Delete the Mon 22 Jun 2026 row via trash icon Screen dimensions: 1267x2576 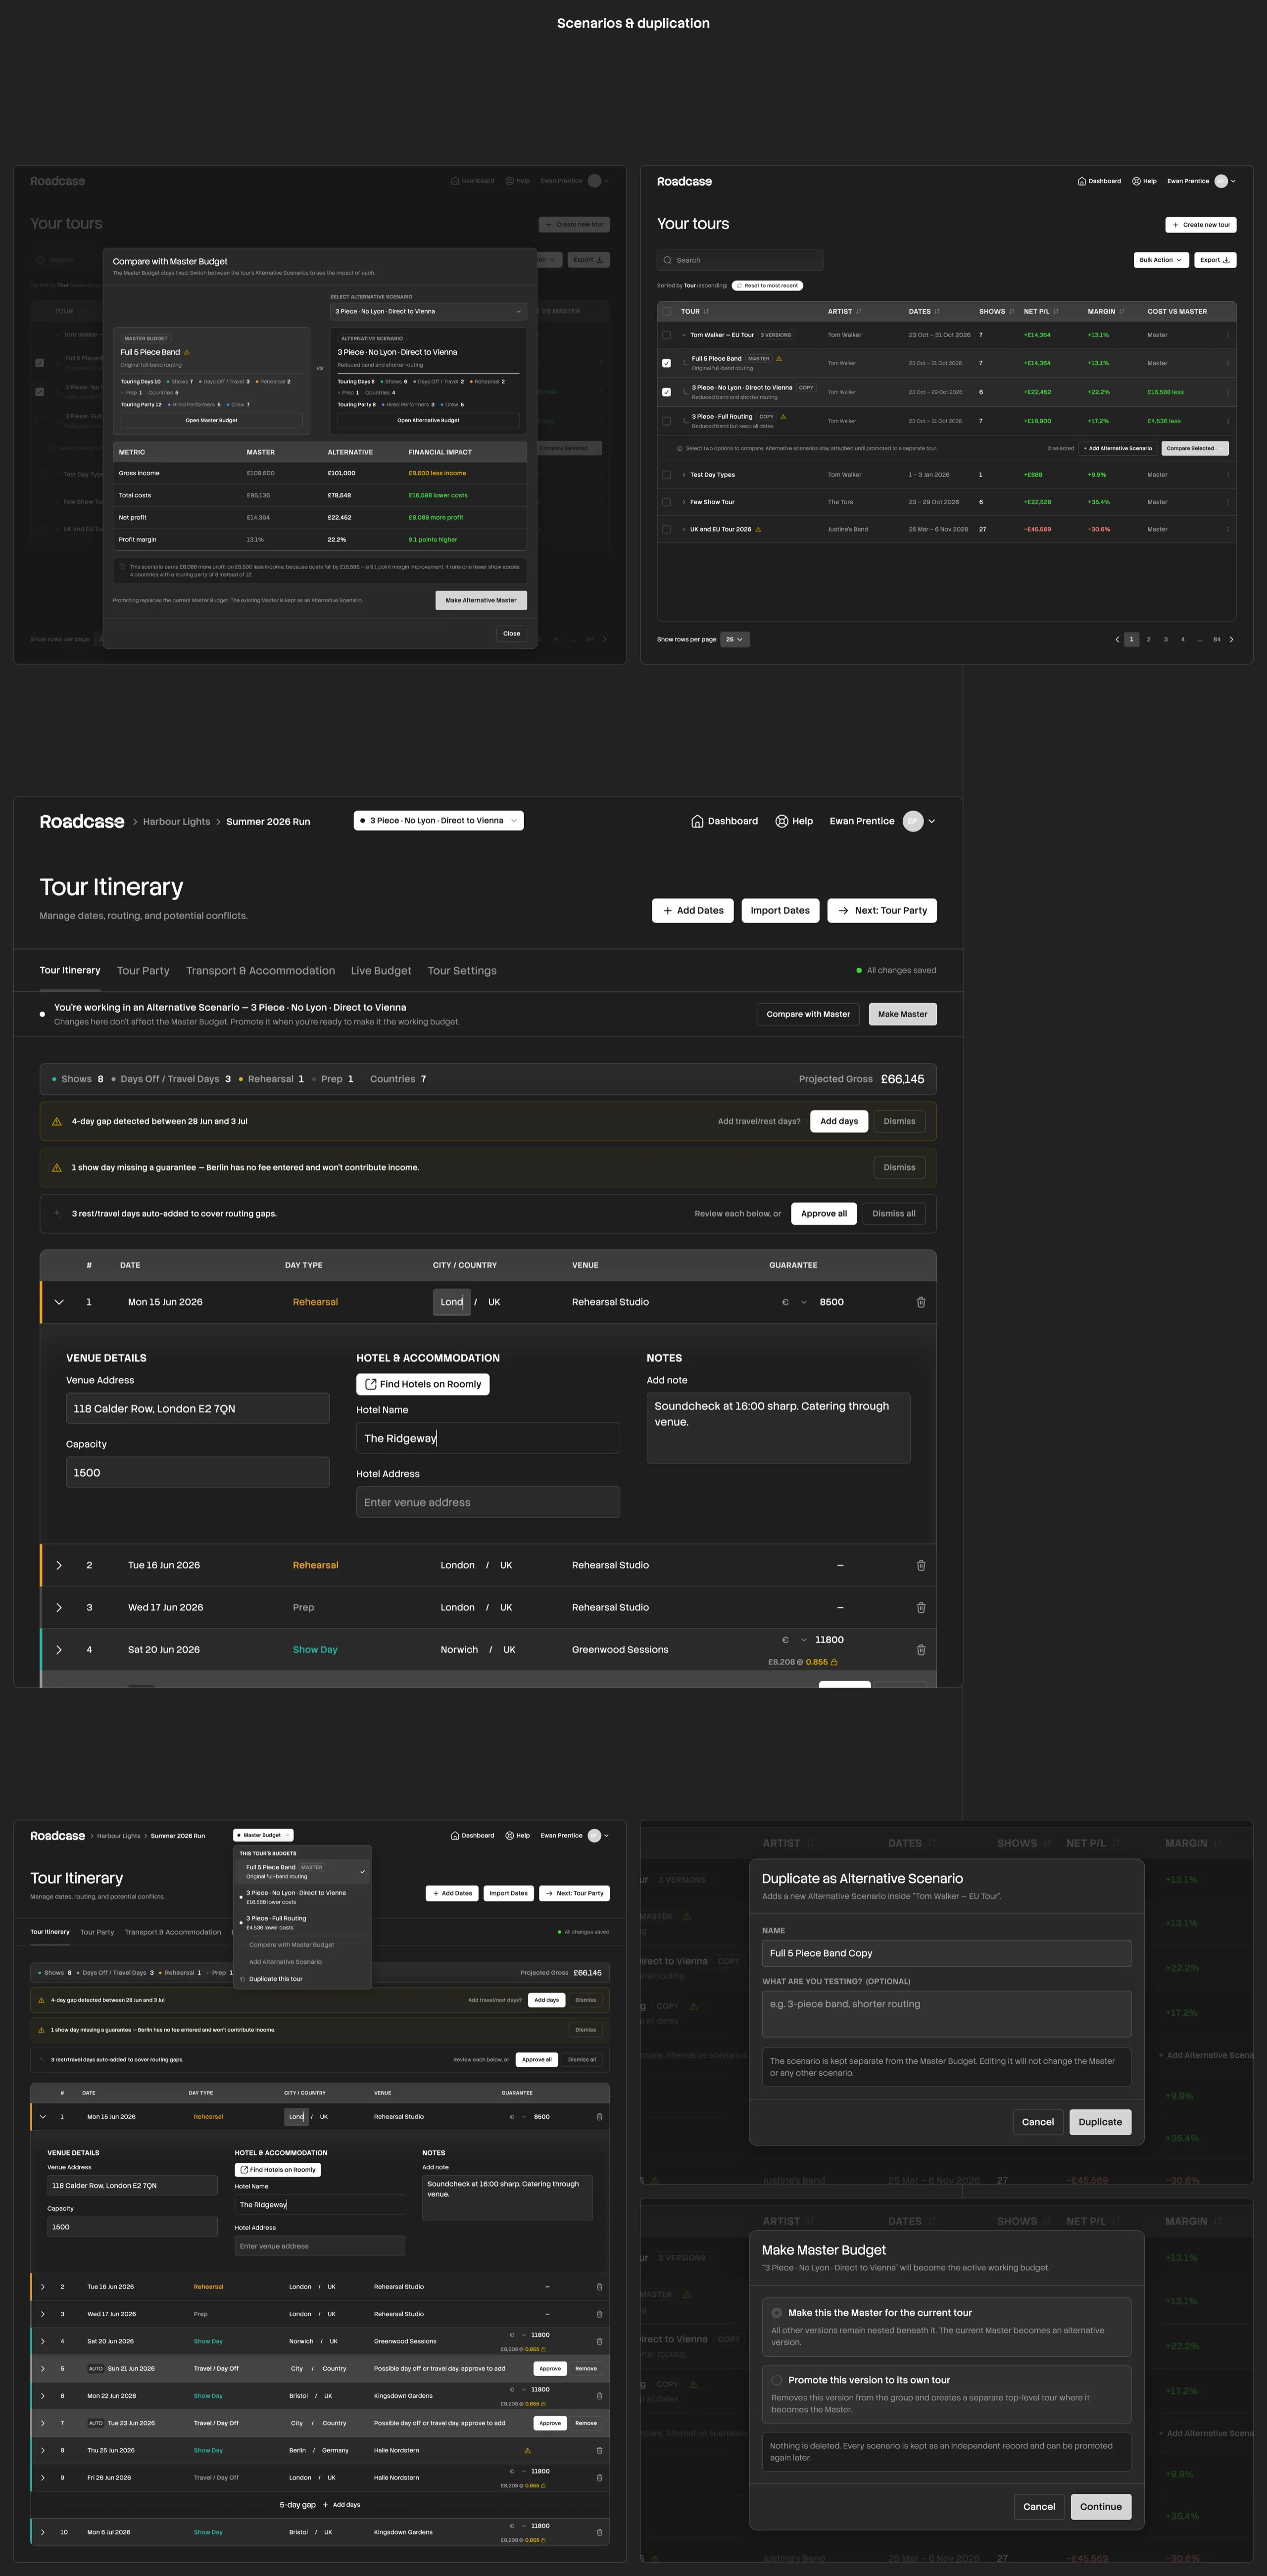coord(599,2396)
